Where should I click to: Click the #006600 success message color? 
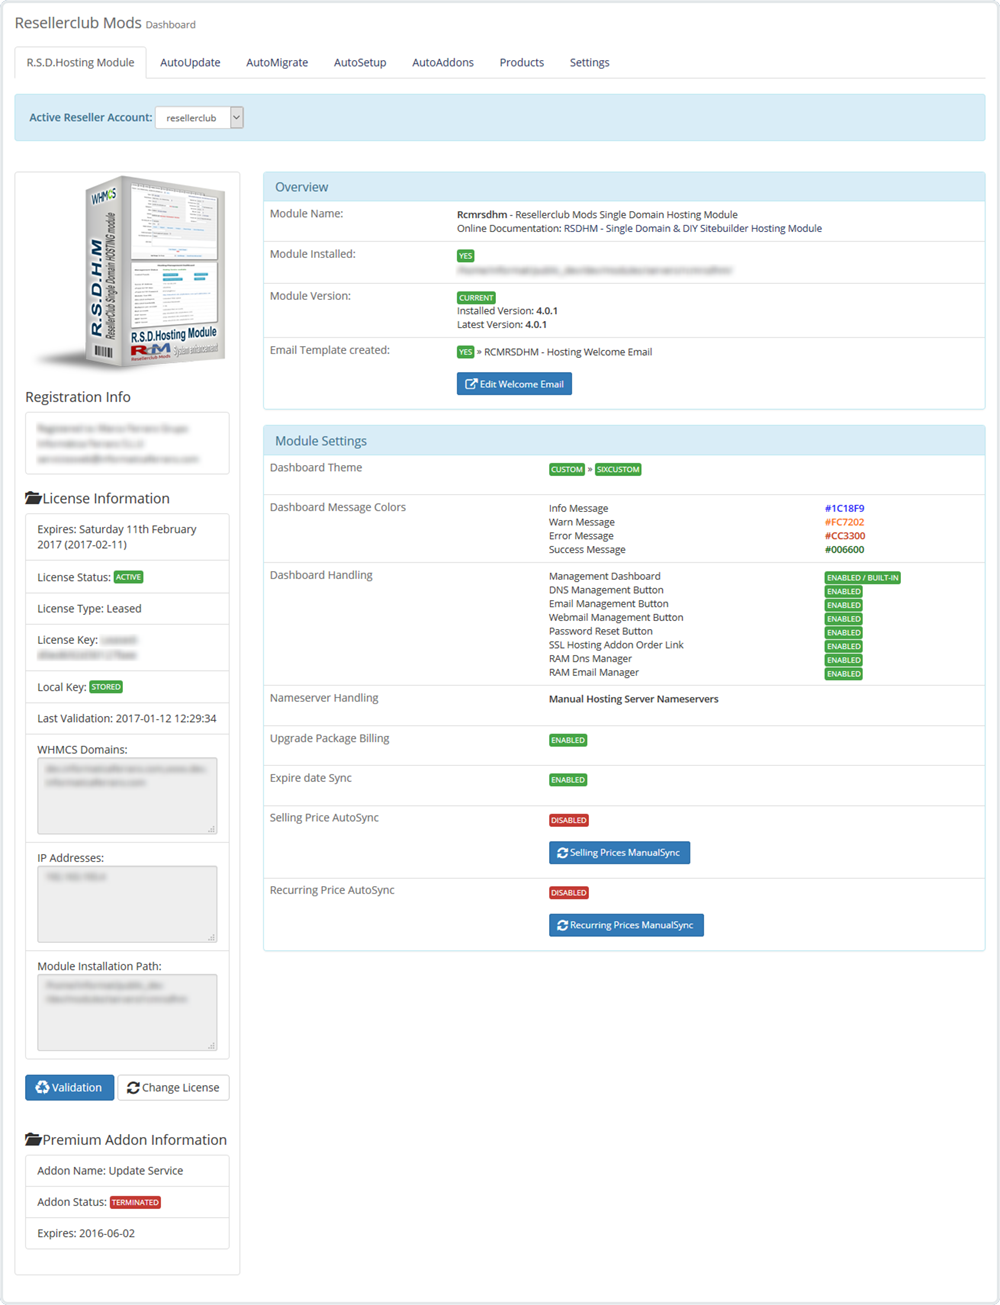845,550
